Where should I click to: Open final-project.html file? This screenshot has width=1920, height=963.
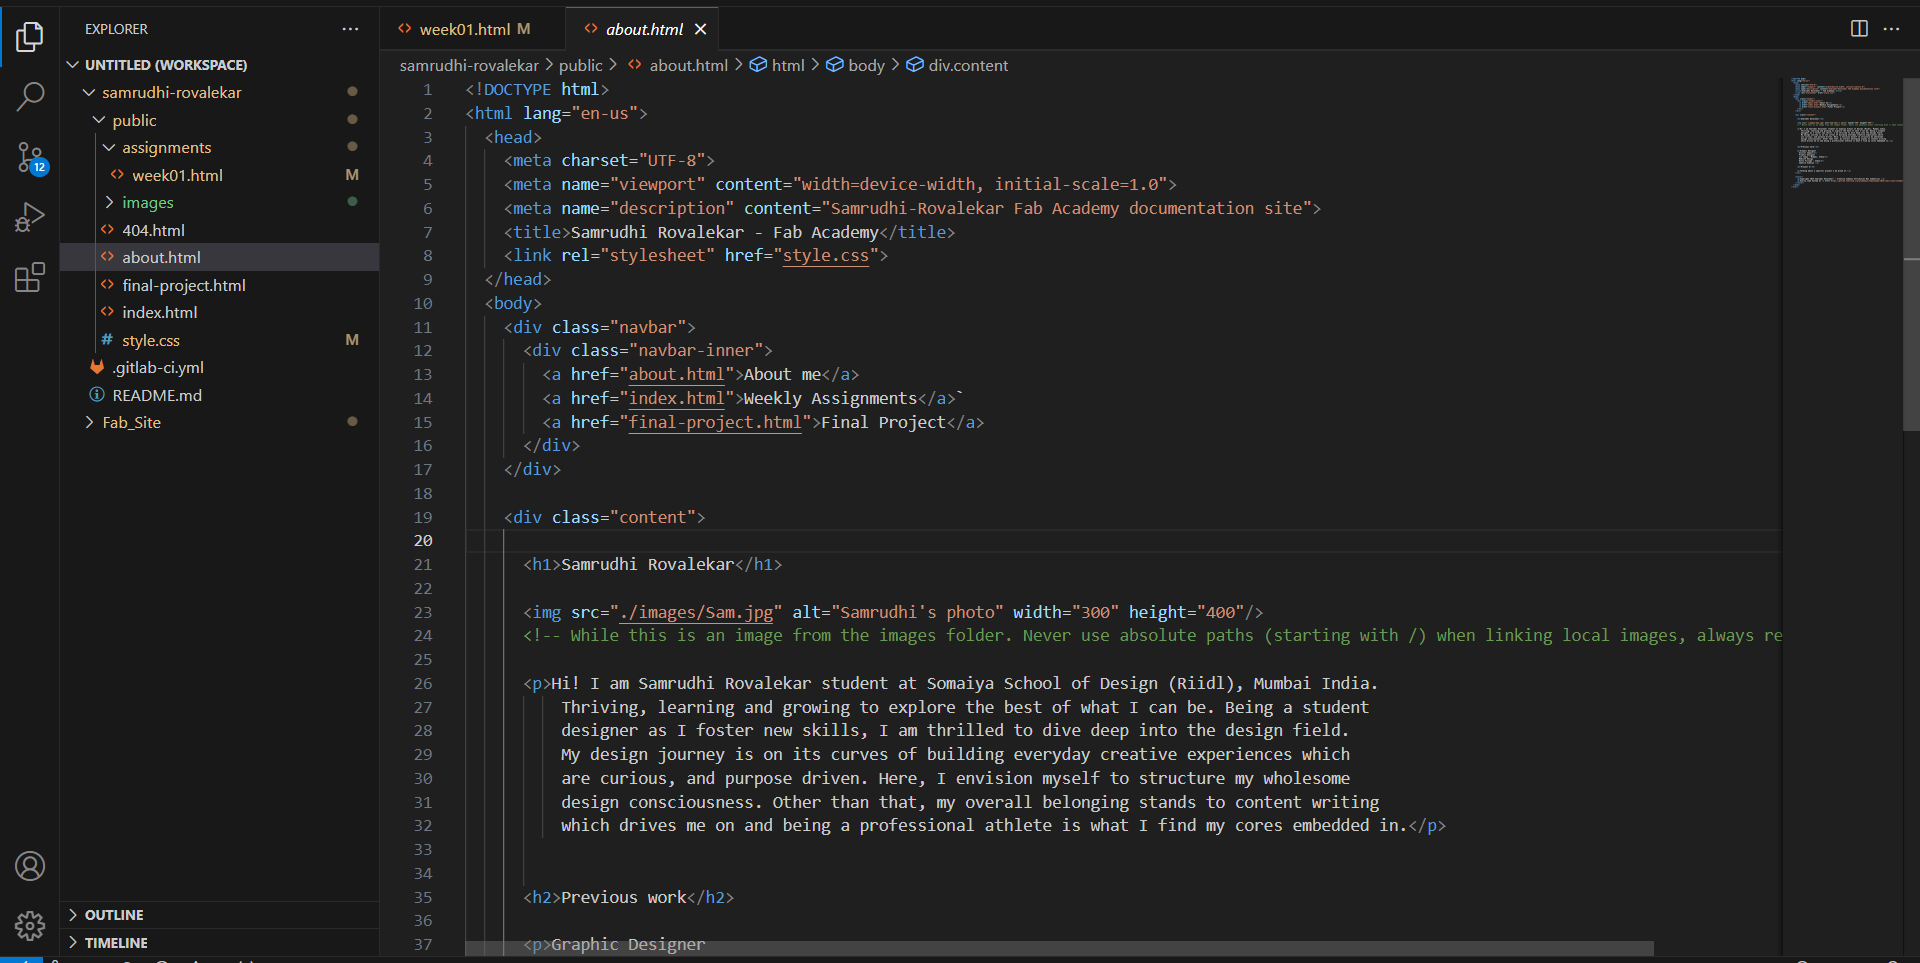tap(184, 285)
